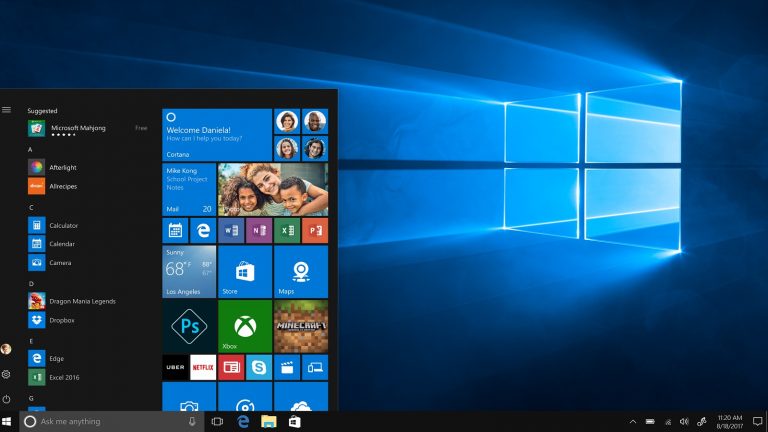Image resolution: width=768 pixels, height=432 pixels.
Task: Jump to apps via letter C header
Action: 32,207
